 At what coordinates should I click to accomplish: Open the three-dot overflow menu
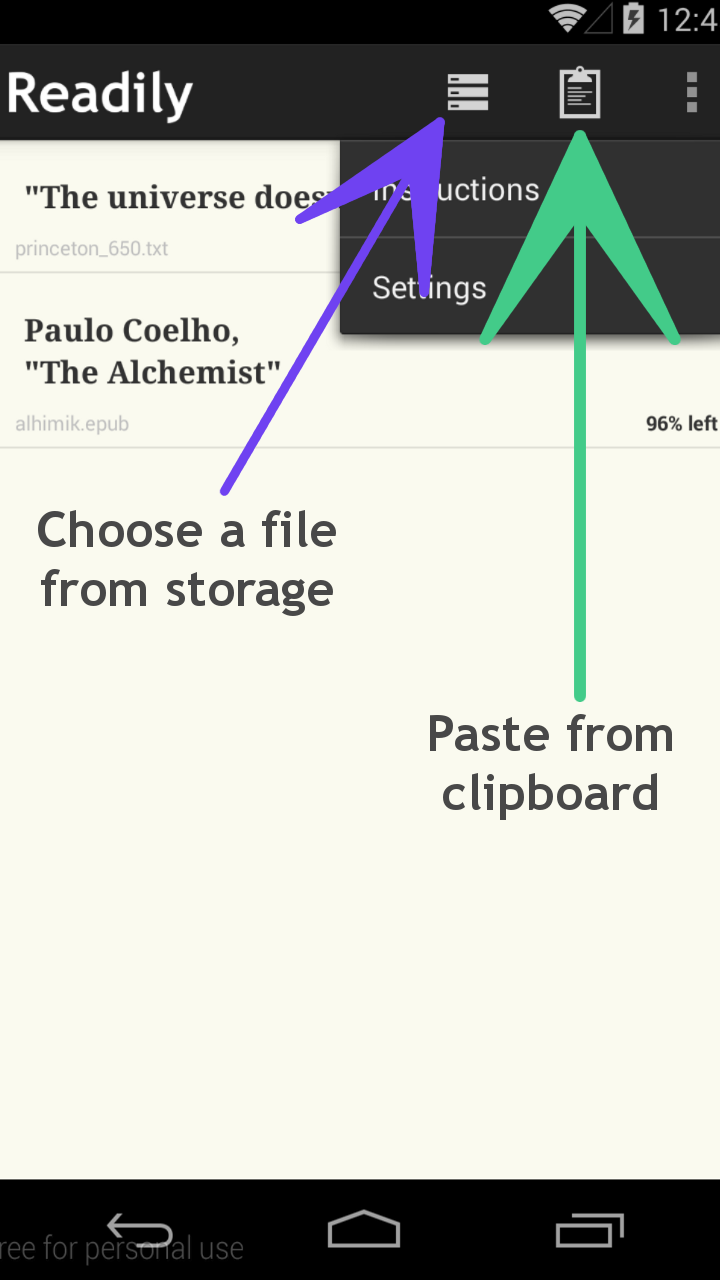691,93
